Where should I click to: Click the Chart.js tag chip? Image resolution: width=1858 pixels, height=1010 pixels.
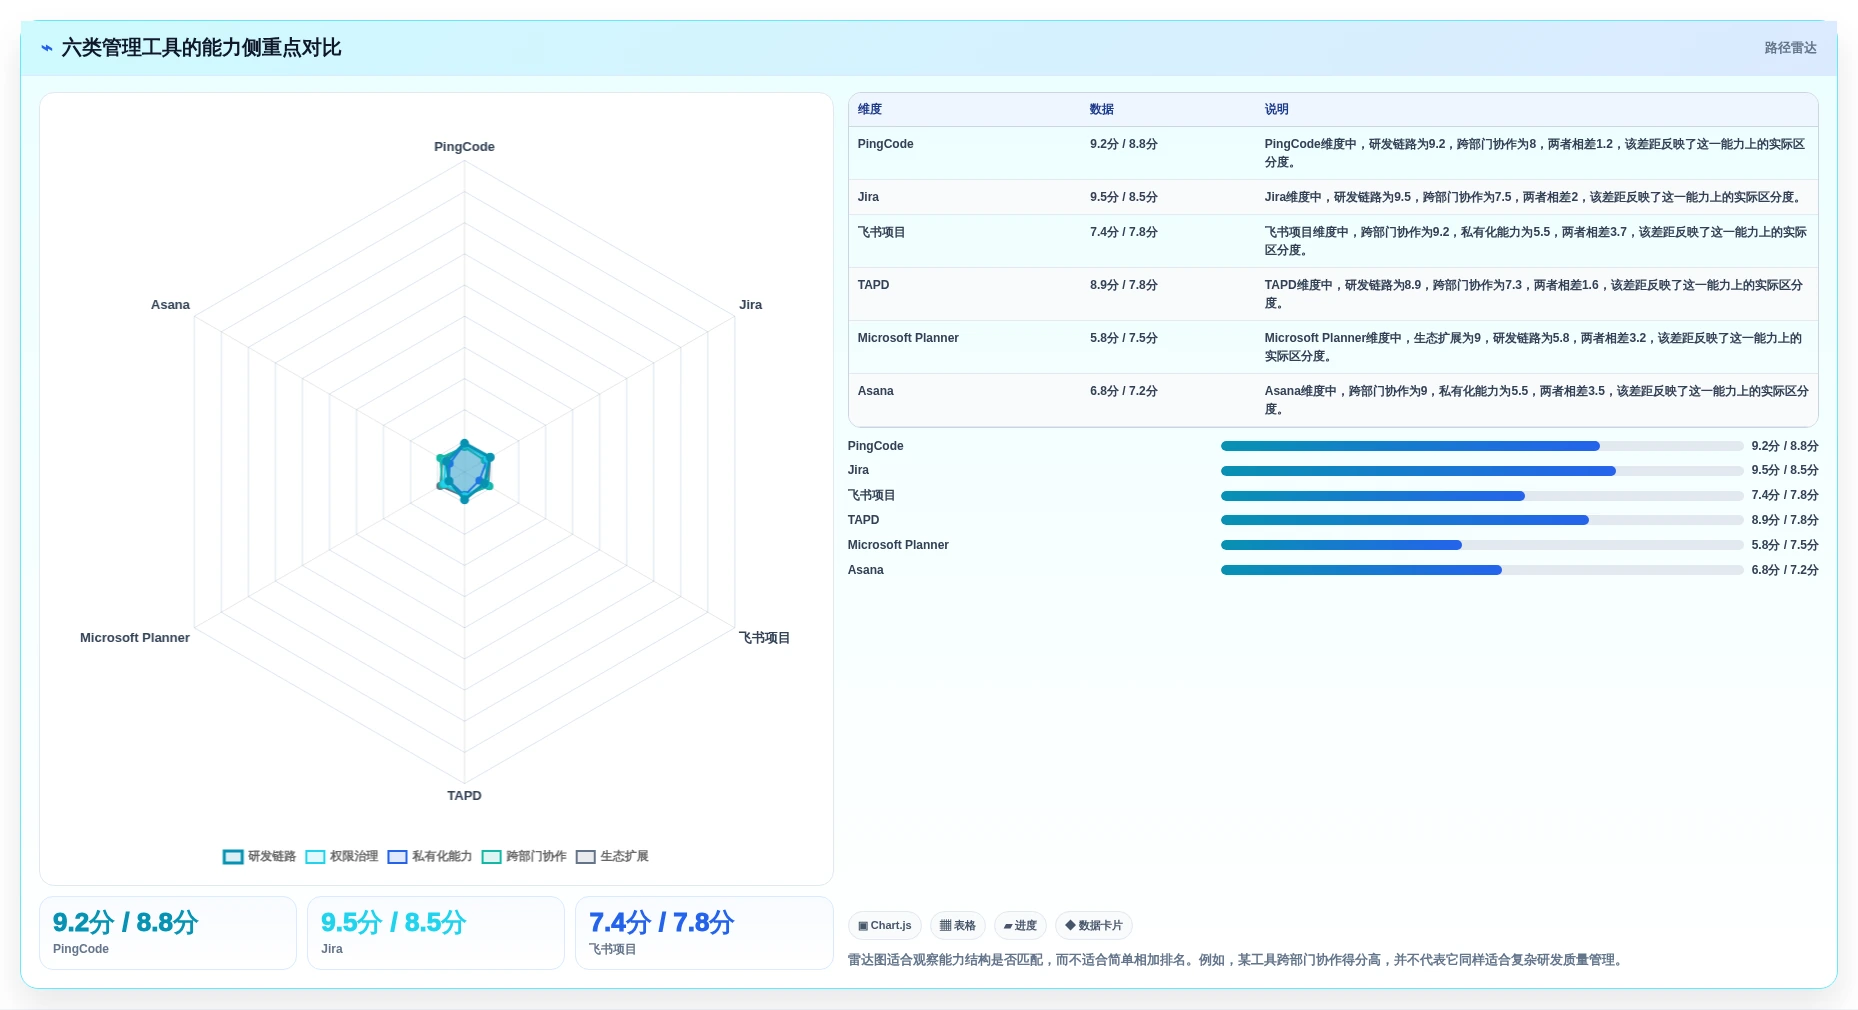coord(885,926)
